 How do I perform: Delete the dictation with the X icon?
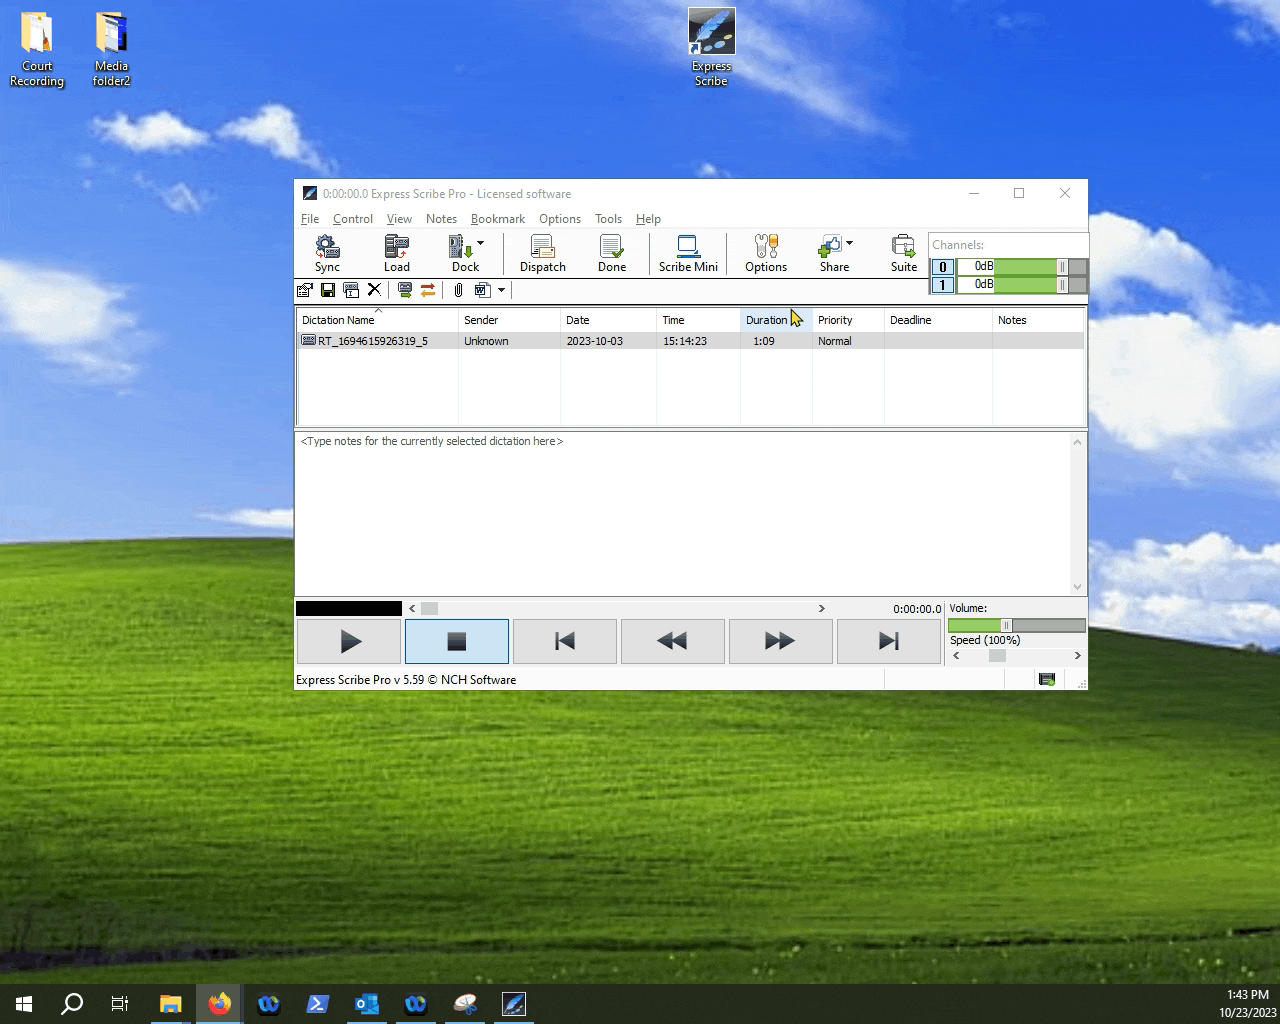tap(374, 290)
